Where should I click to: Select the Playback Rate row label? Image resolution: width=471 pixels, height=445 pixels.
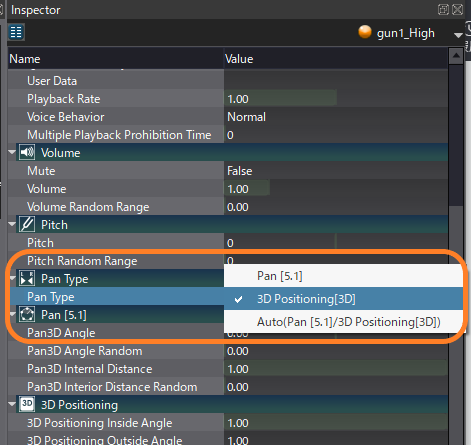click(x=64, y=99)
